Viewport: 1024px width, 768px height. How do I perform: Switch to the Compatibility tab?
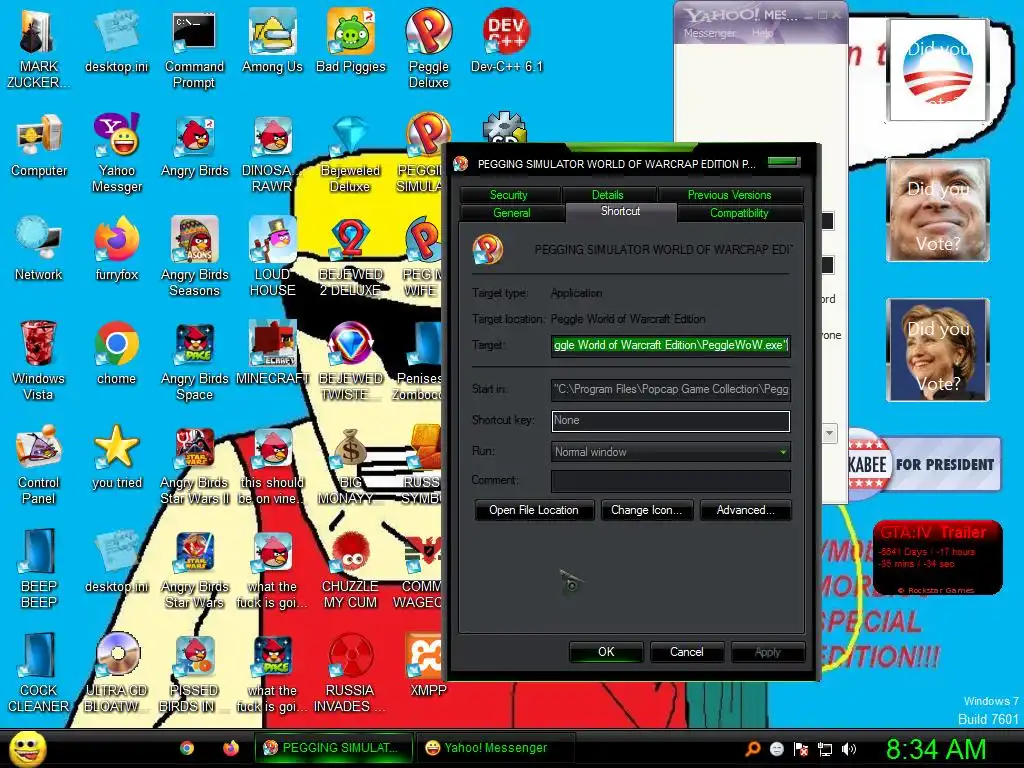point(739,213)
